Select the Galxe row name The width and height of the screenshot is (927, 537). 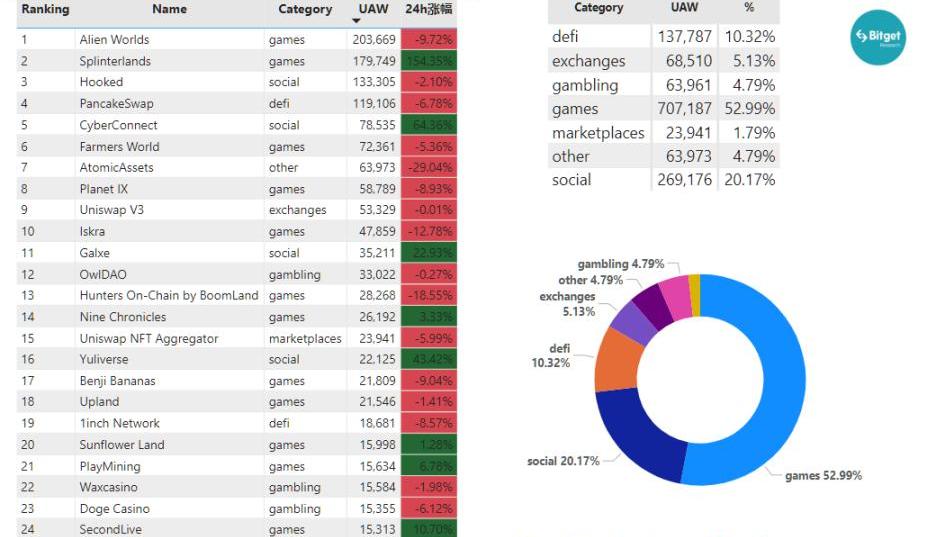click(x=95, y=253)
